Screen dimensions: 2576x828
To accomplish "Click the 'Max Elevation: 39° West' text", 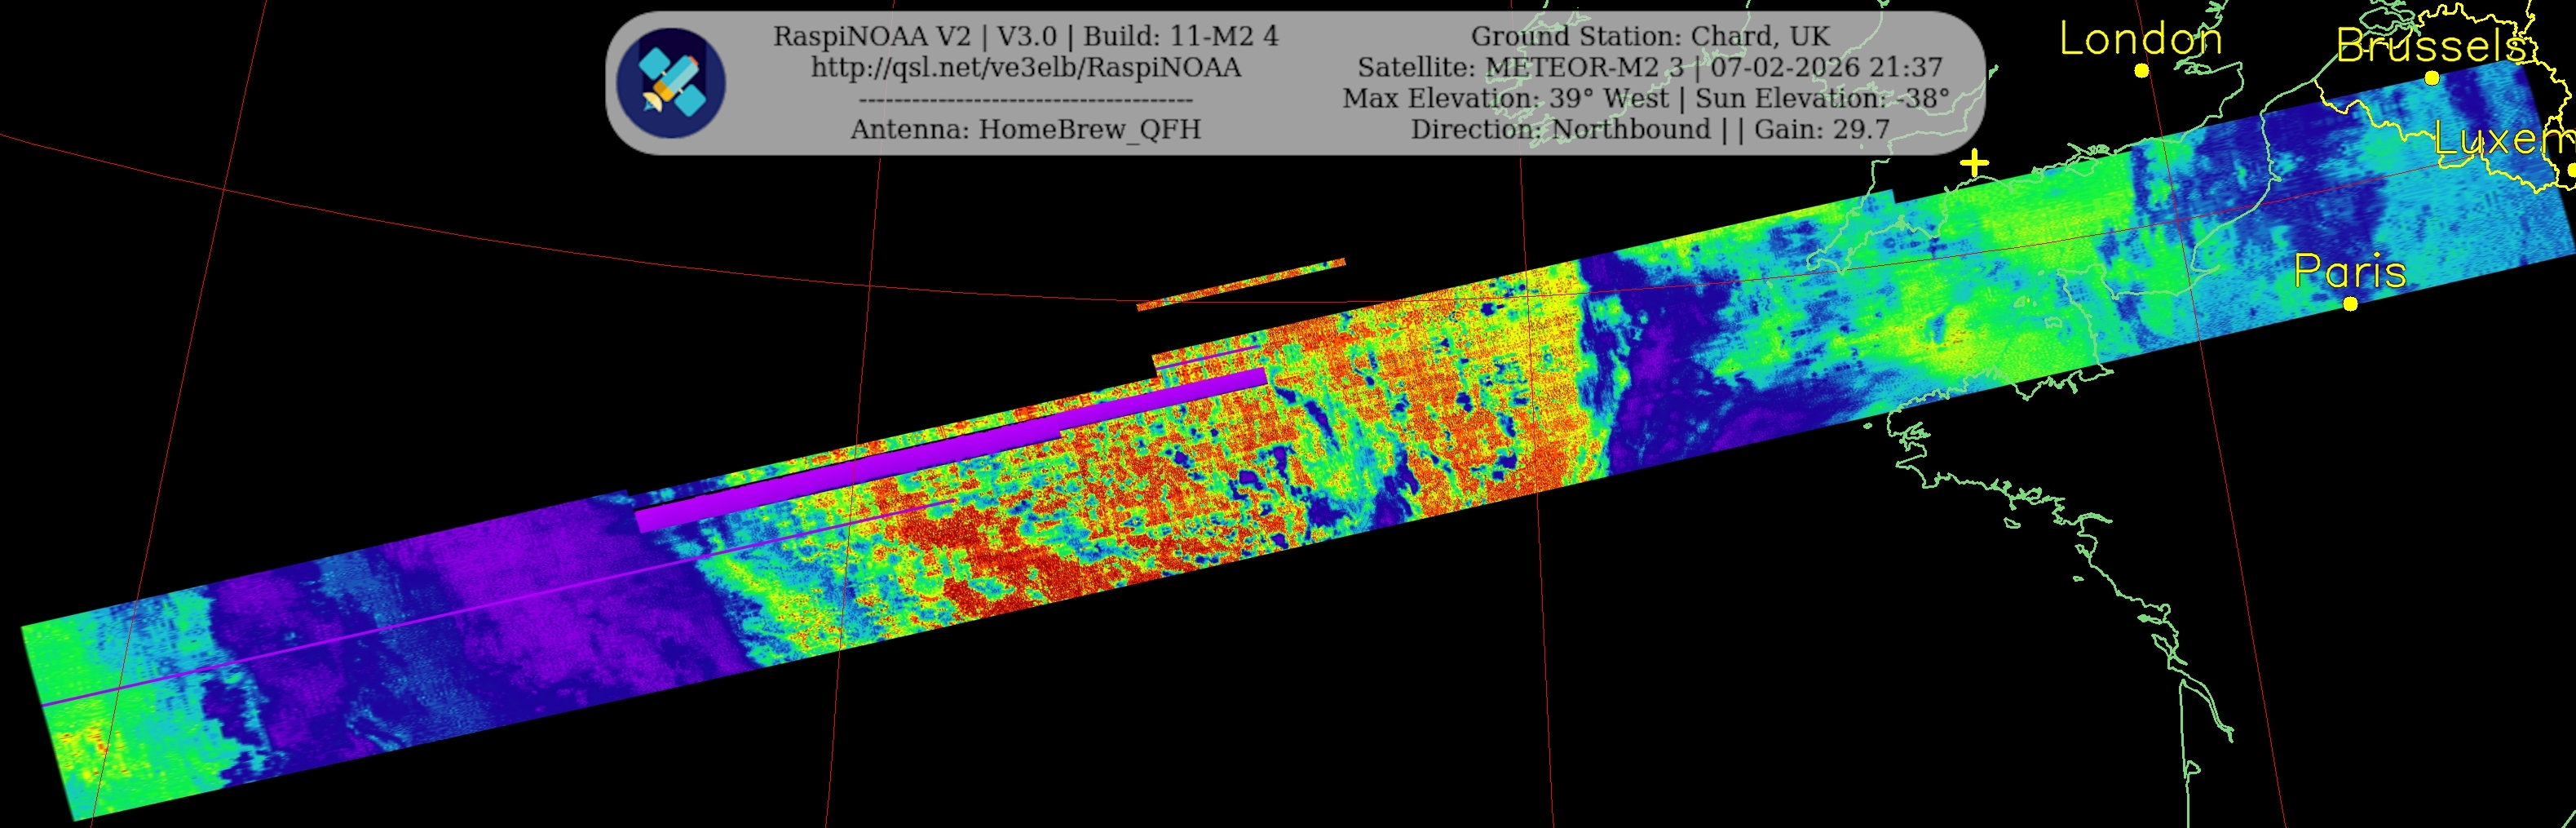I will tap(1505, 99).
